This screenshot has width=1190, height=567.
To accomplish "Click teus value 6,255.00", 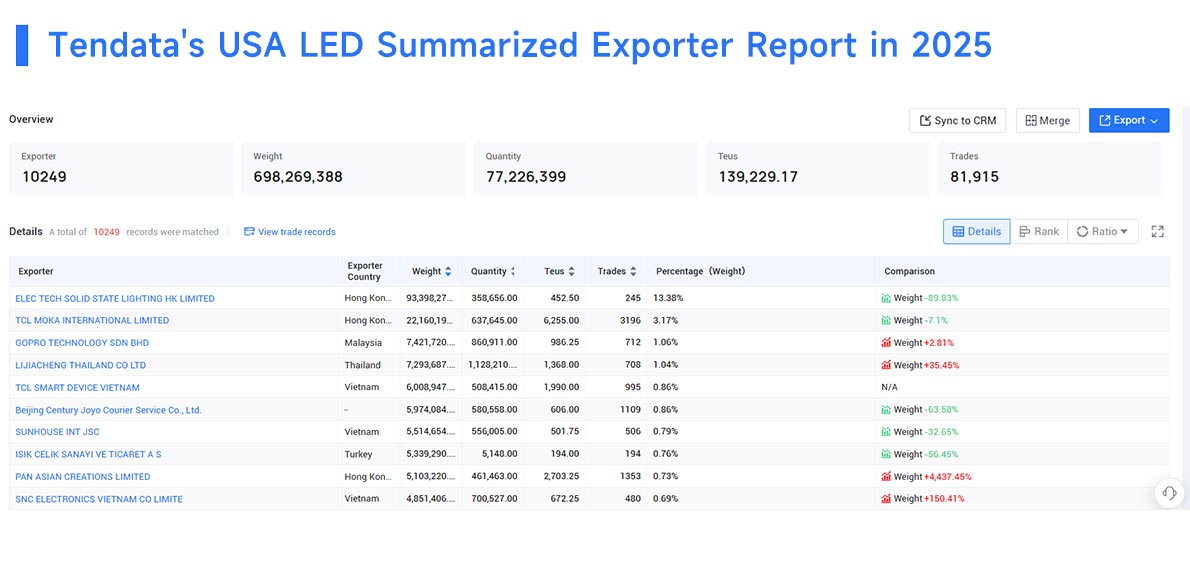I will (561, 320).
